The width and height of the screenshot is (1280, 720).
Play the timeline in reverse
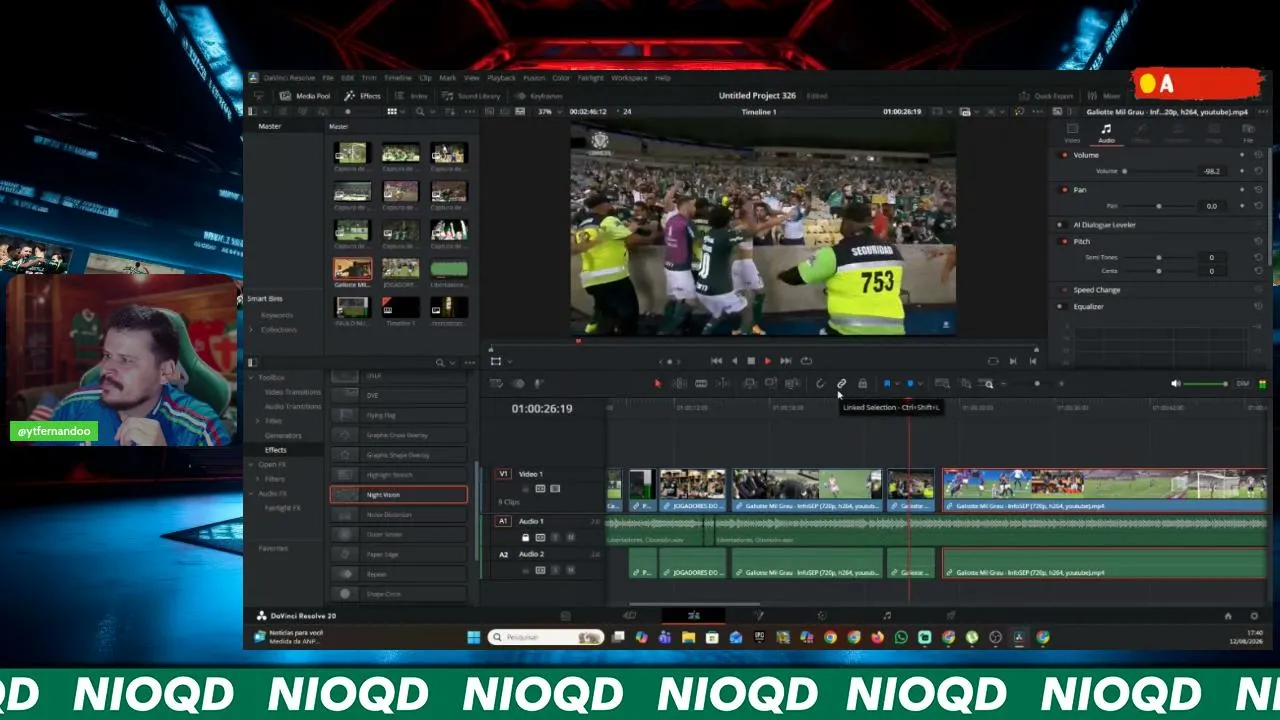(x=734, y=361)
